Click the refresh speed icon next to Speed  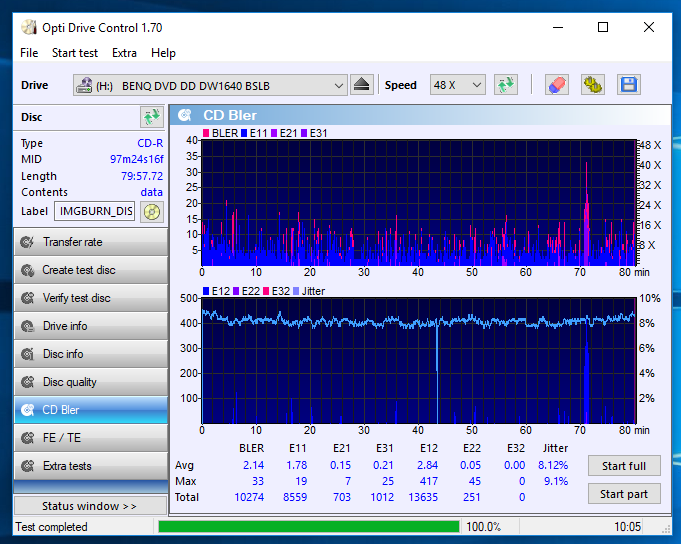pos(506,85)
